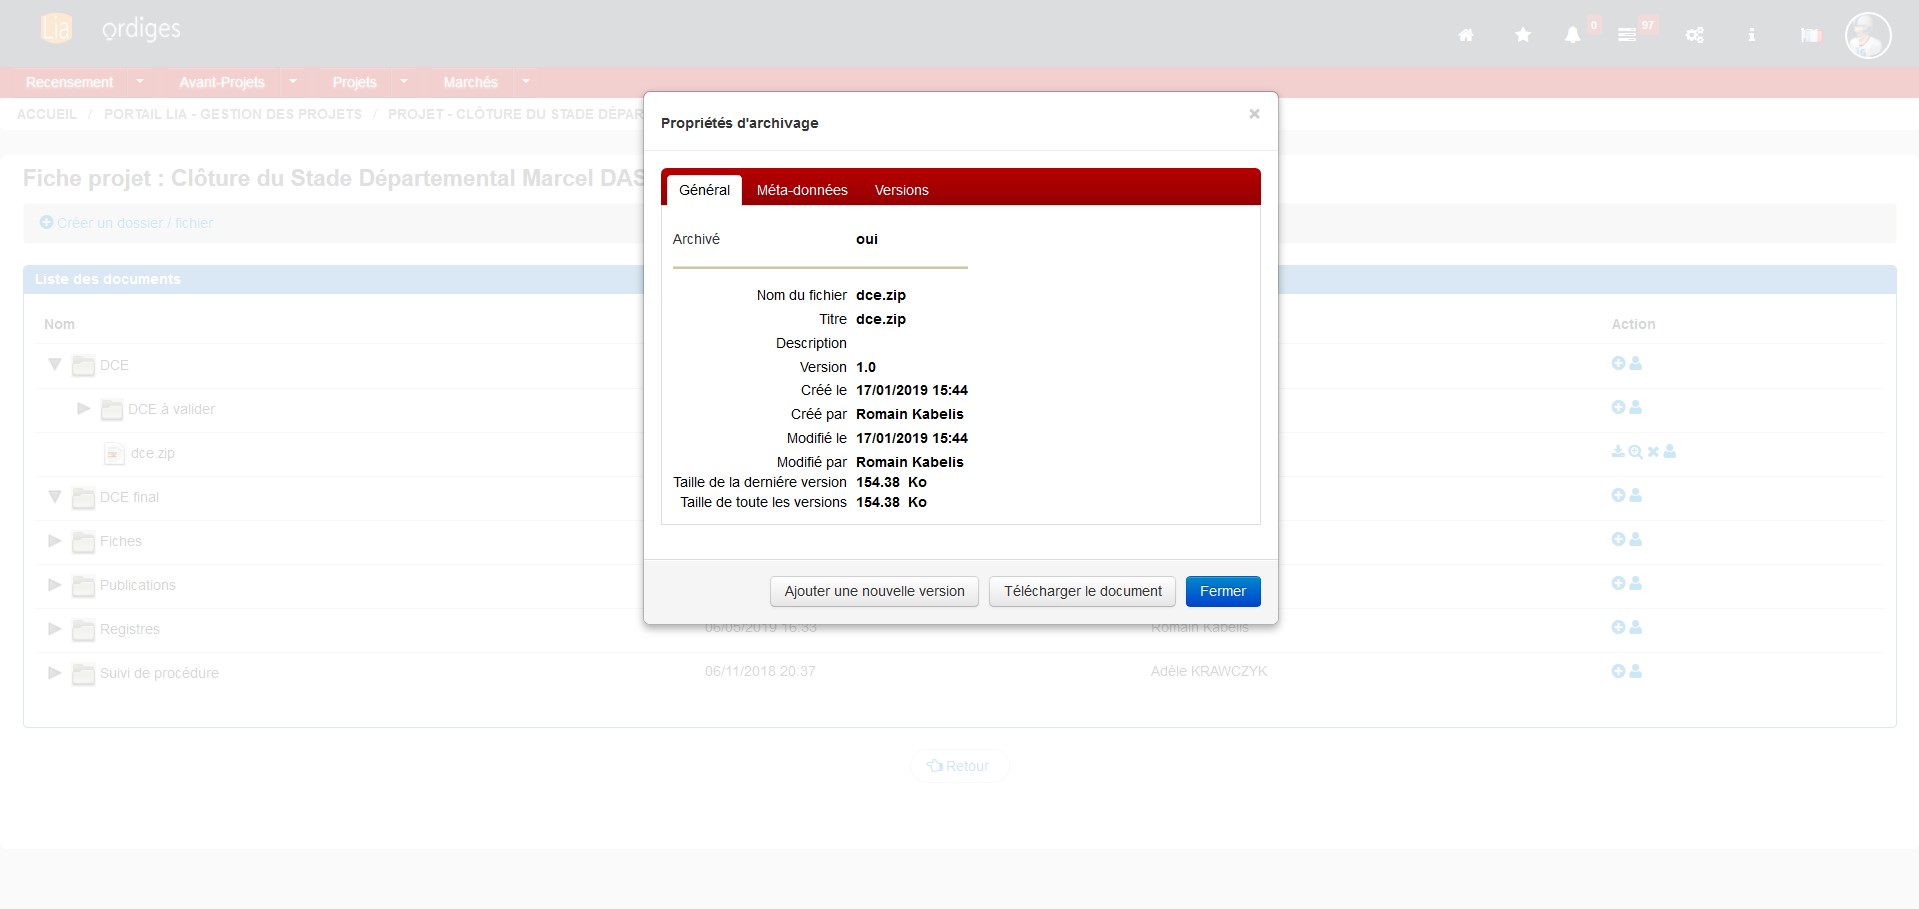
Task: Expand the DCE à valider folder
Action: tap(84, 409)
